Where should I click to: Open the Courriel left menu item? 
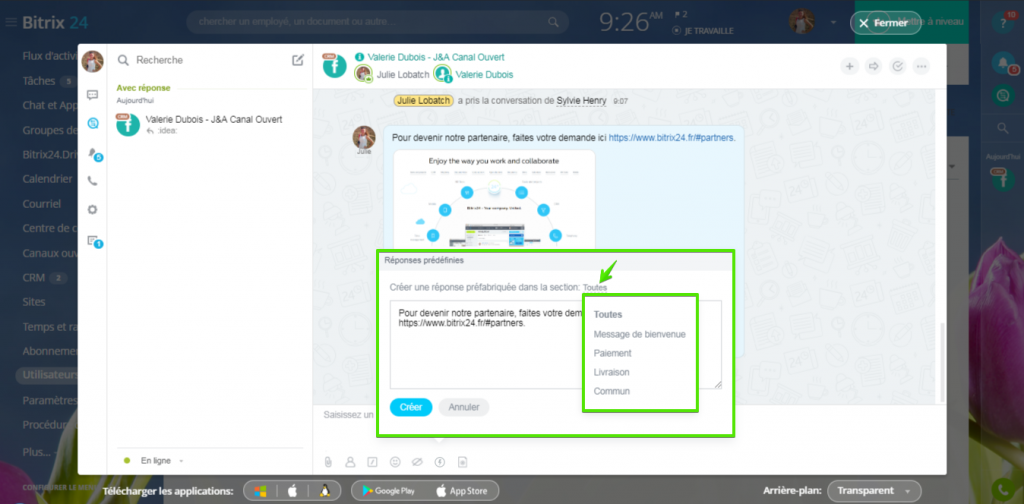[x=42, y=204]
